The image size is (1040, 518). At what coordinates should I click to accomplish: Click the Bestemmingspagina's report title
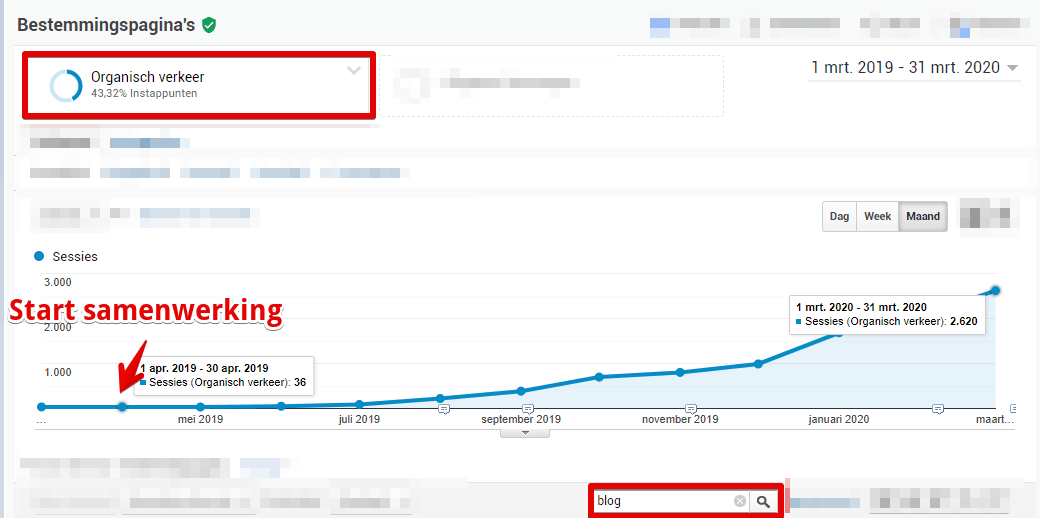[105, 25]
